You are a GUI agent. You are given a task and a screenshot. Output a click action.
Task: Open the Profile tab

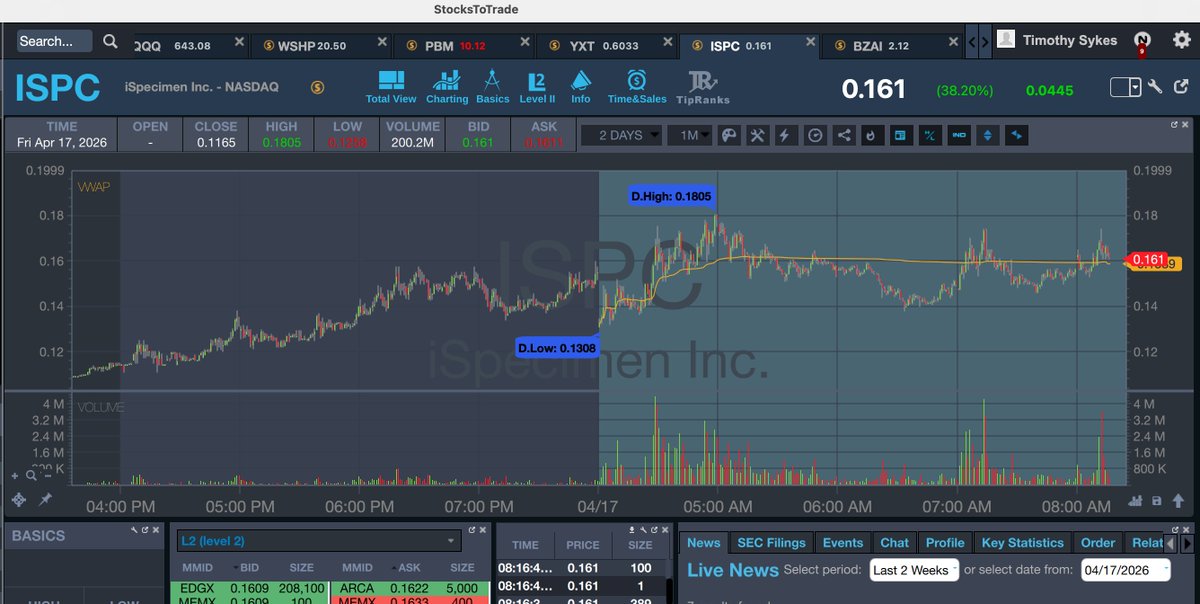click(945, 542)
